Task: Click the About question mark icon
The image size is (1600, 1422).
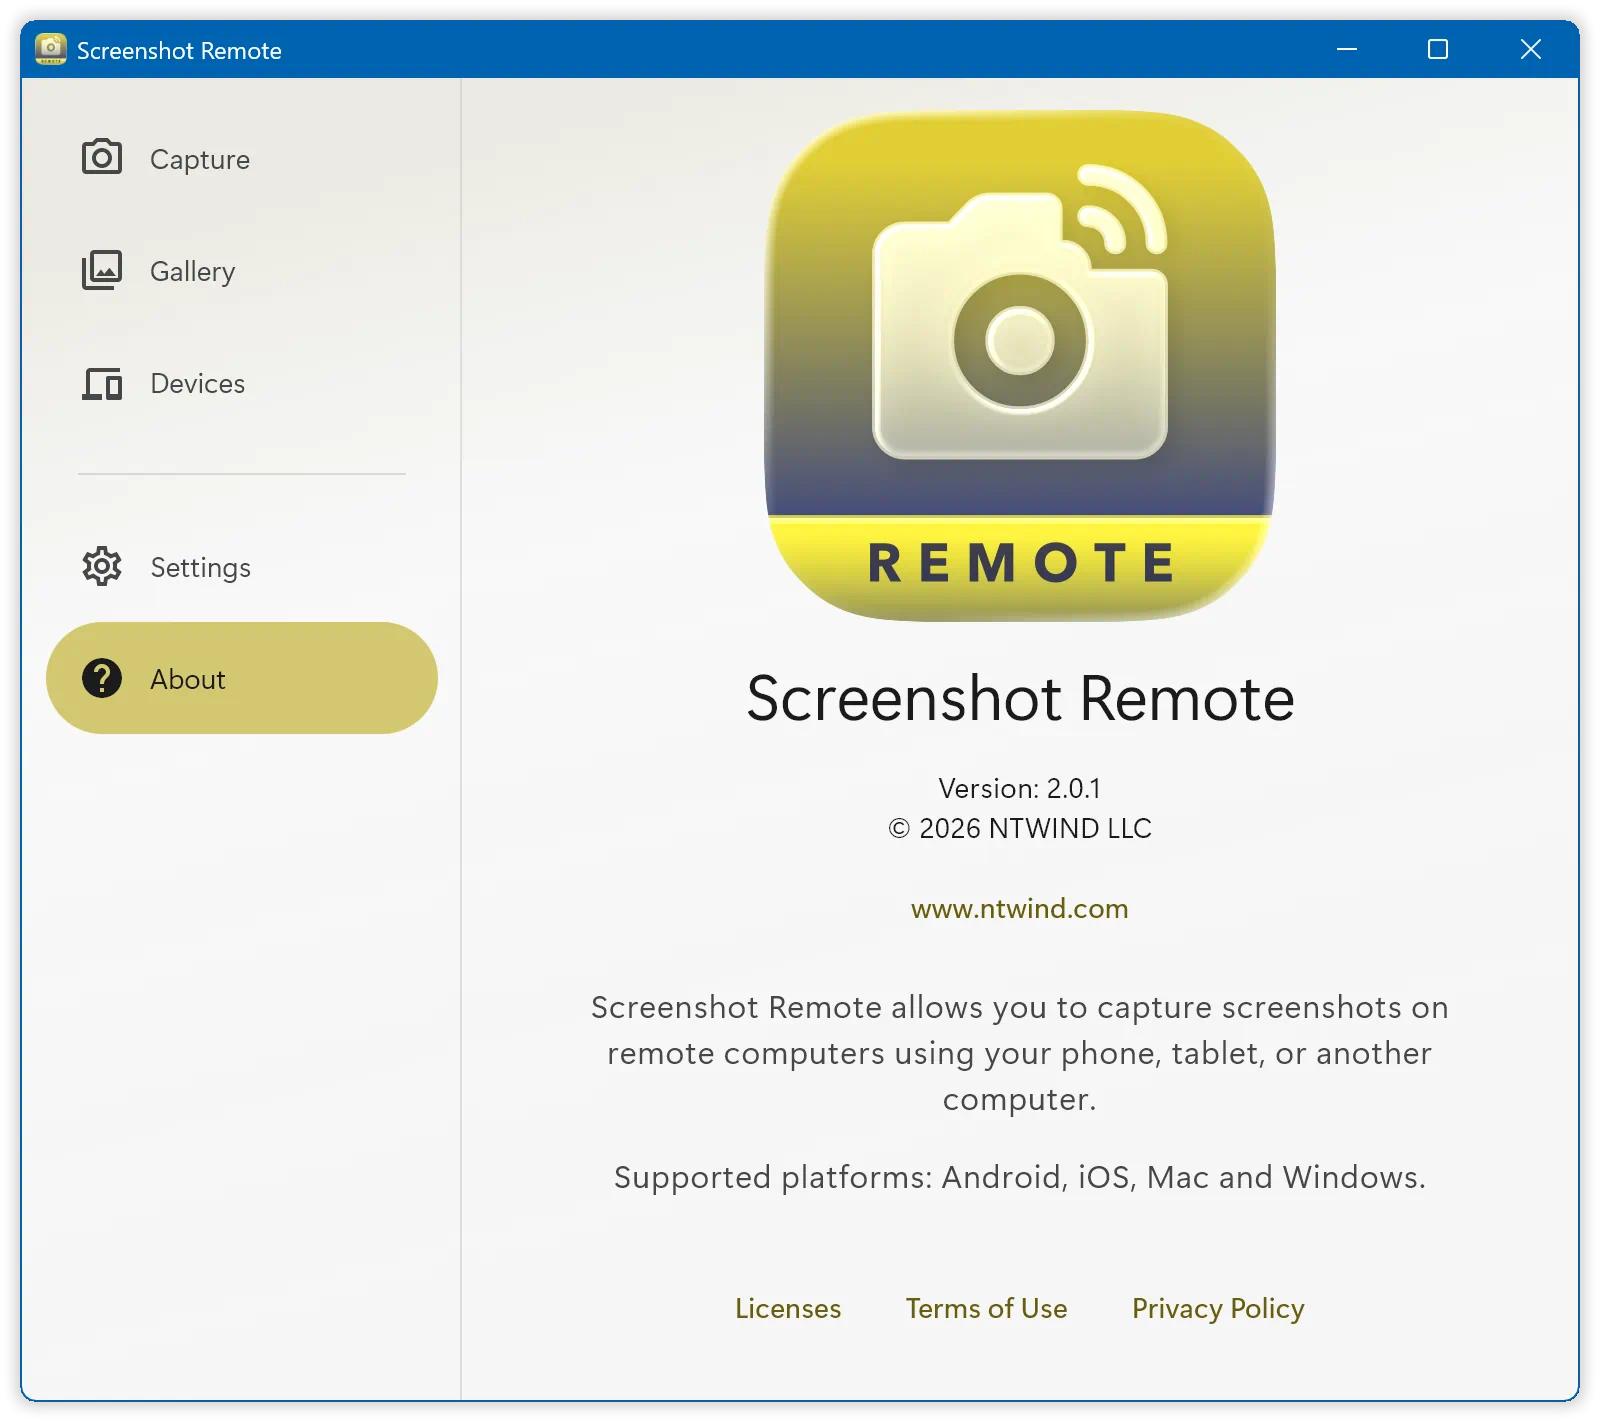Action: [x=102, y=679]
